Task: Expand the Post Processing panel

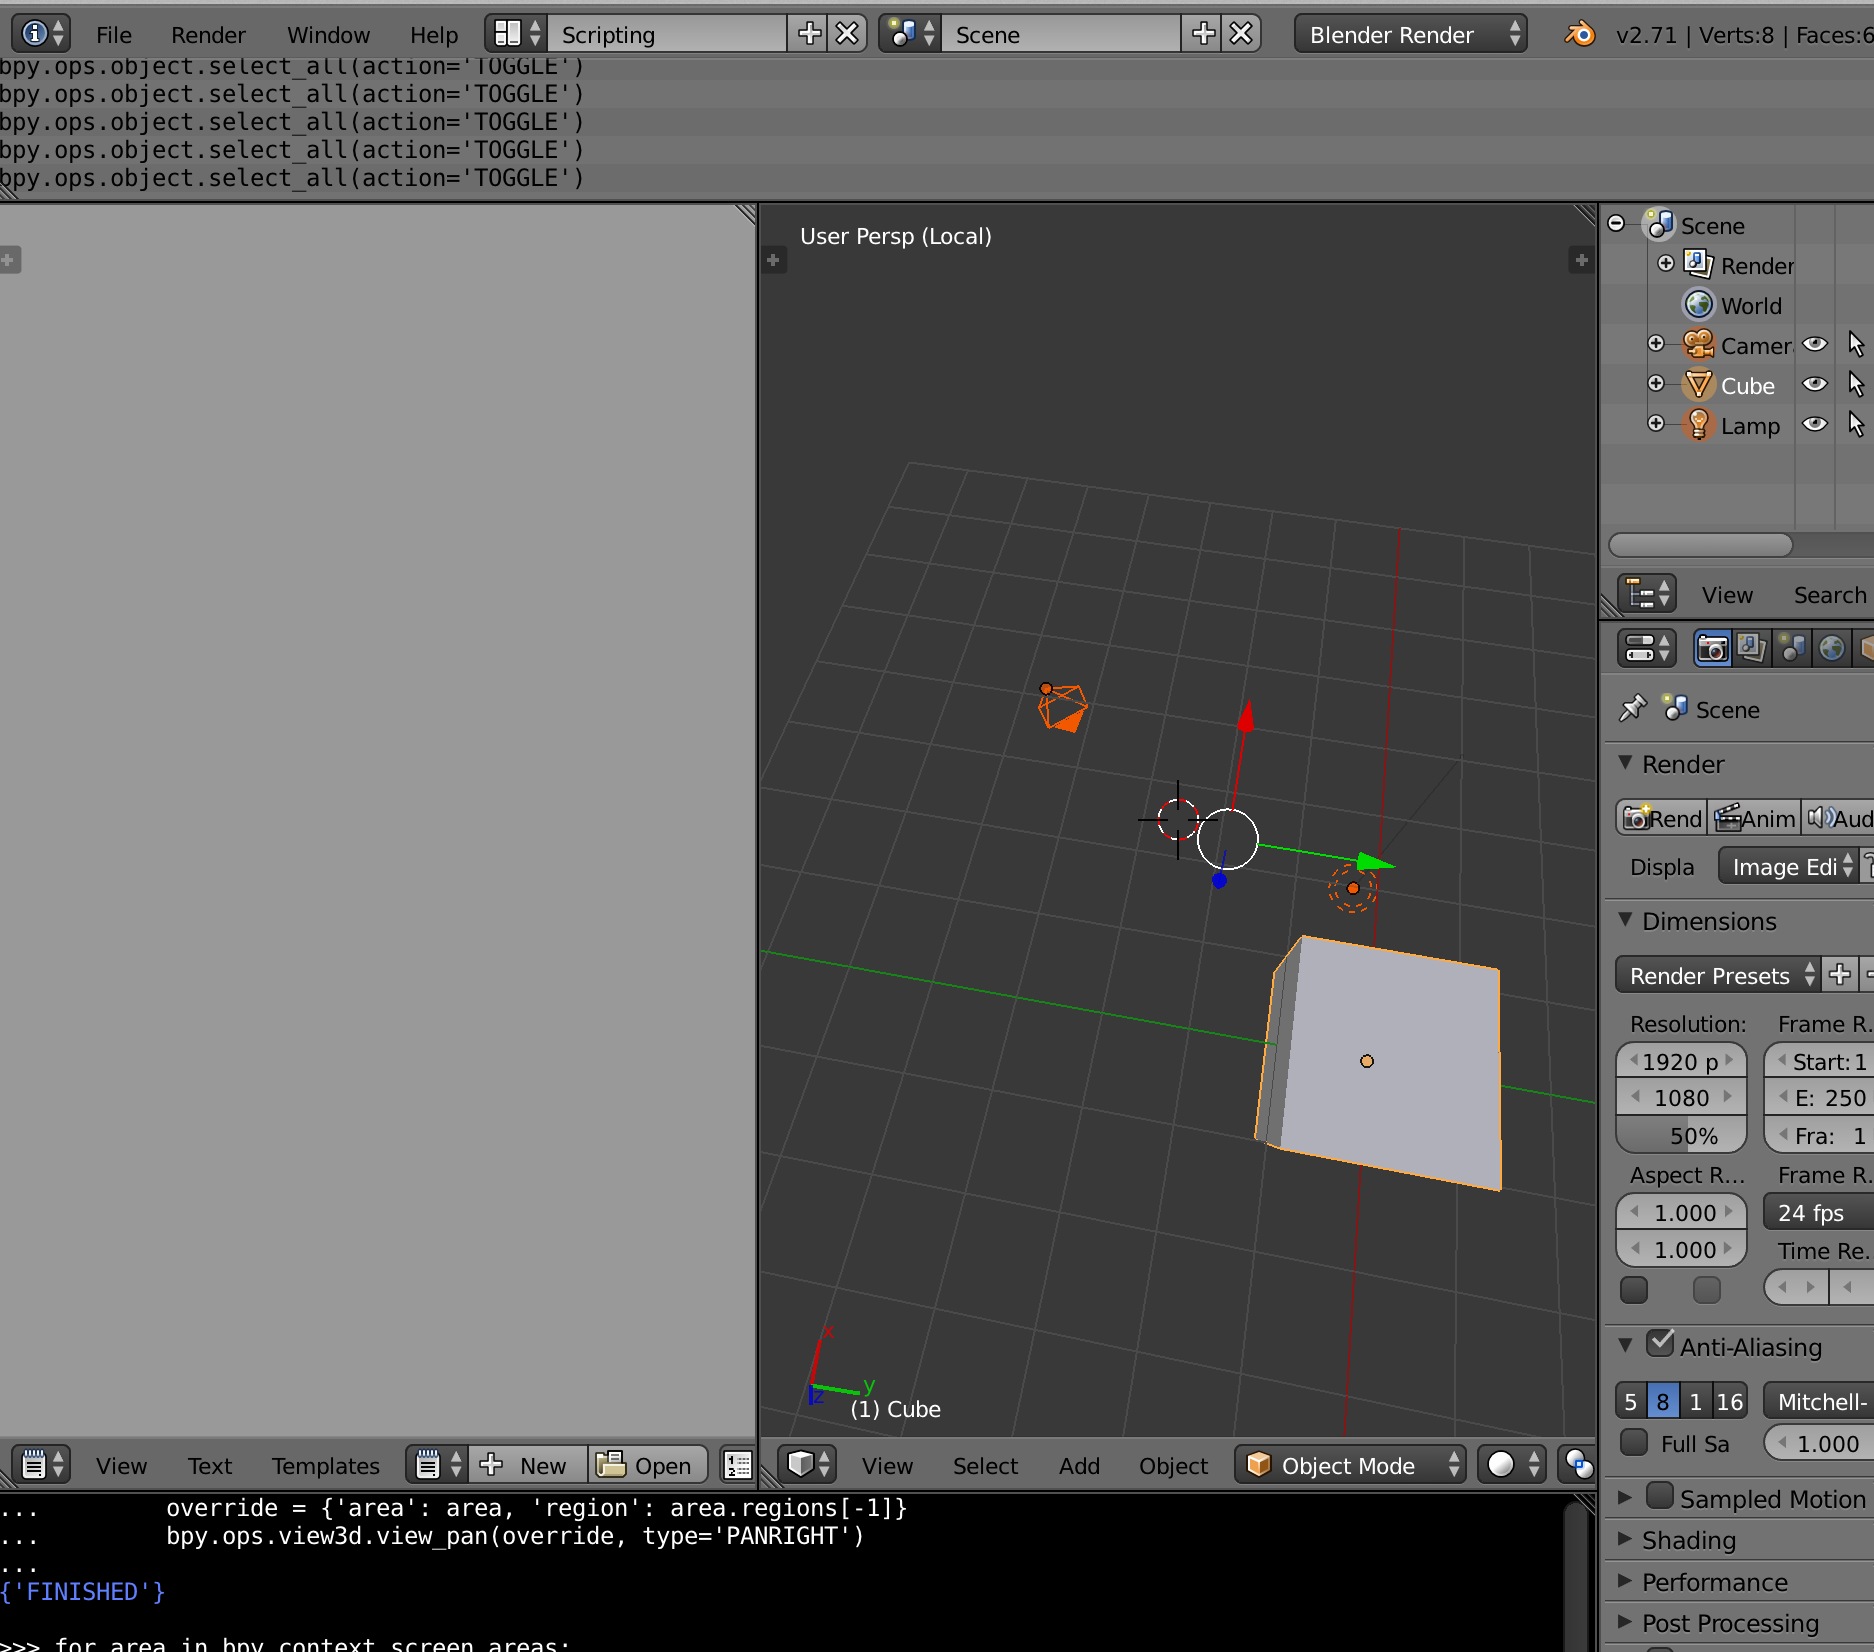Action: pyautogui.click(x=1626, y=1623)
